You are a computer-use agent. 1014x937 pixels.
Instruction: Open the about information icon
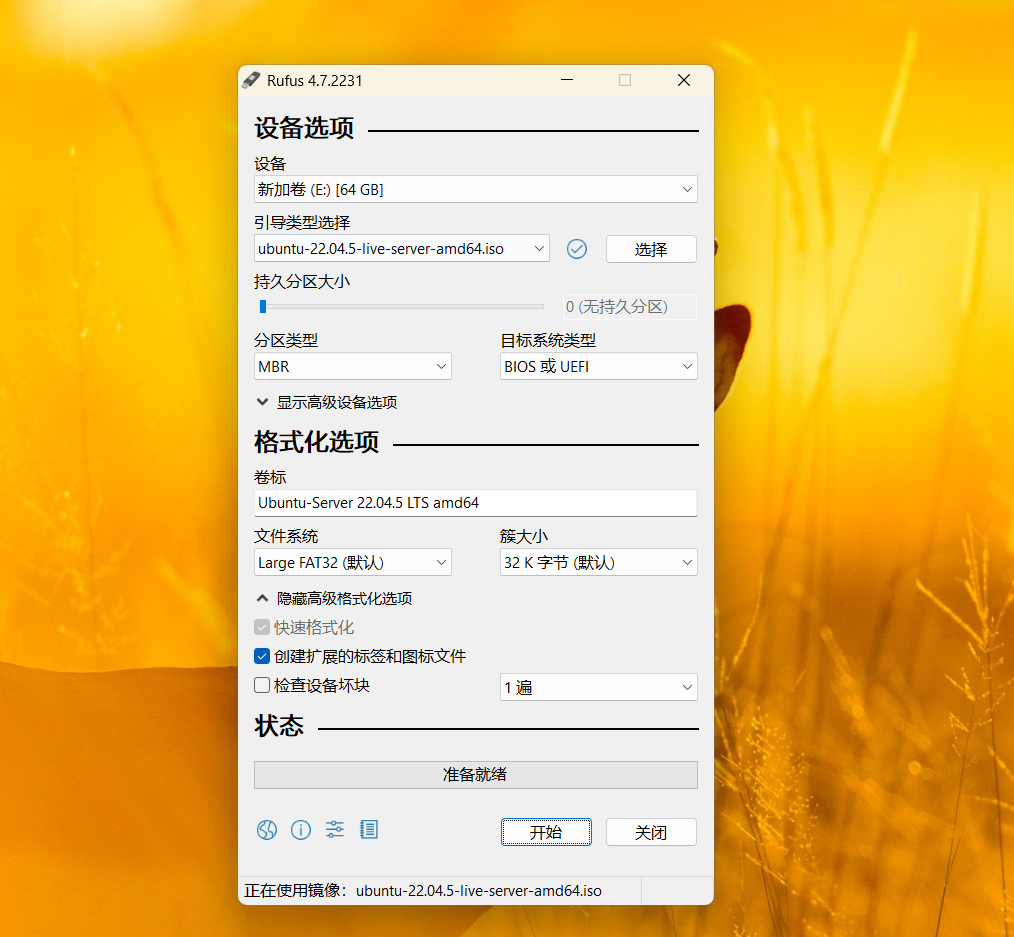(x=301, y=830)
